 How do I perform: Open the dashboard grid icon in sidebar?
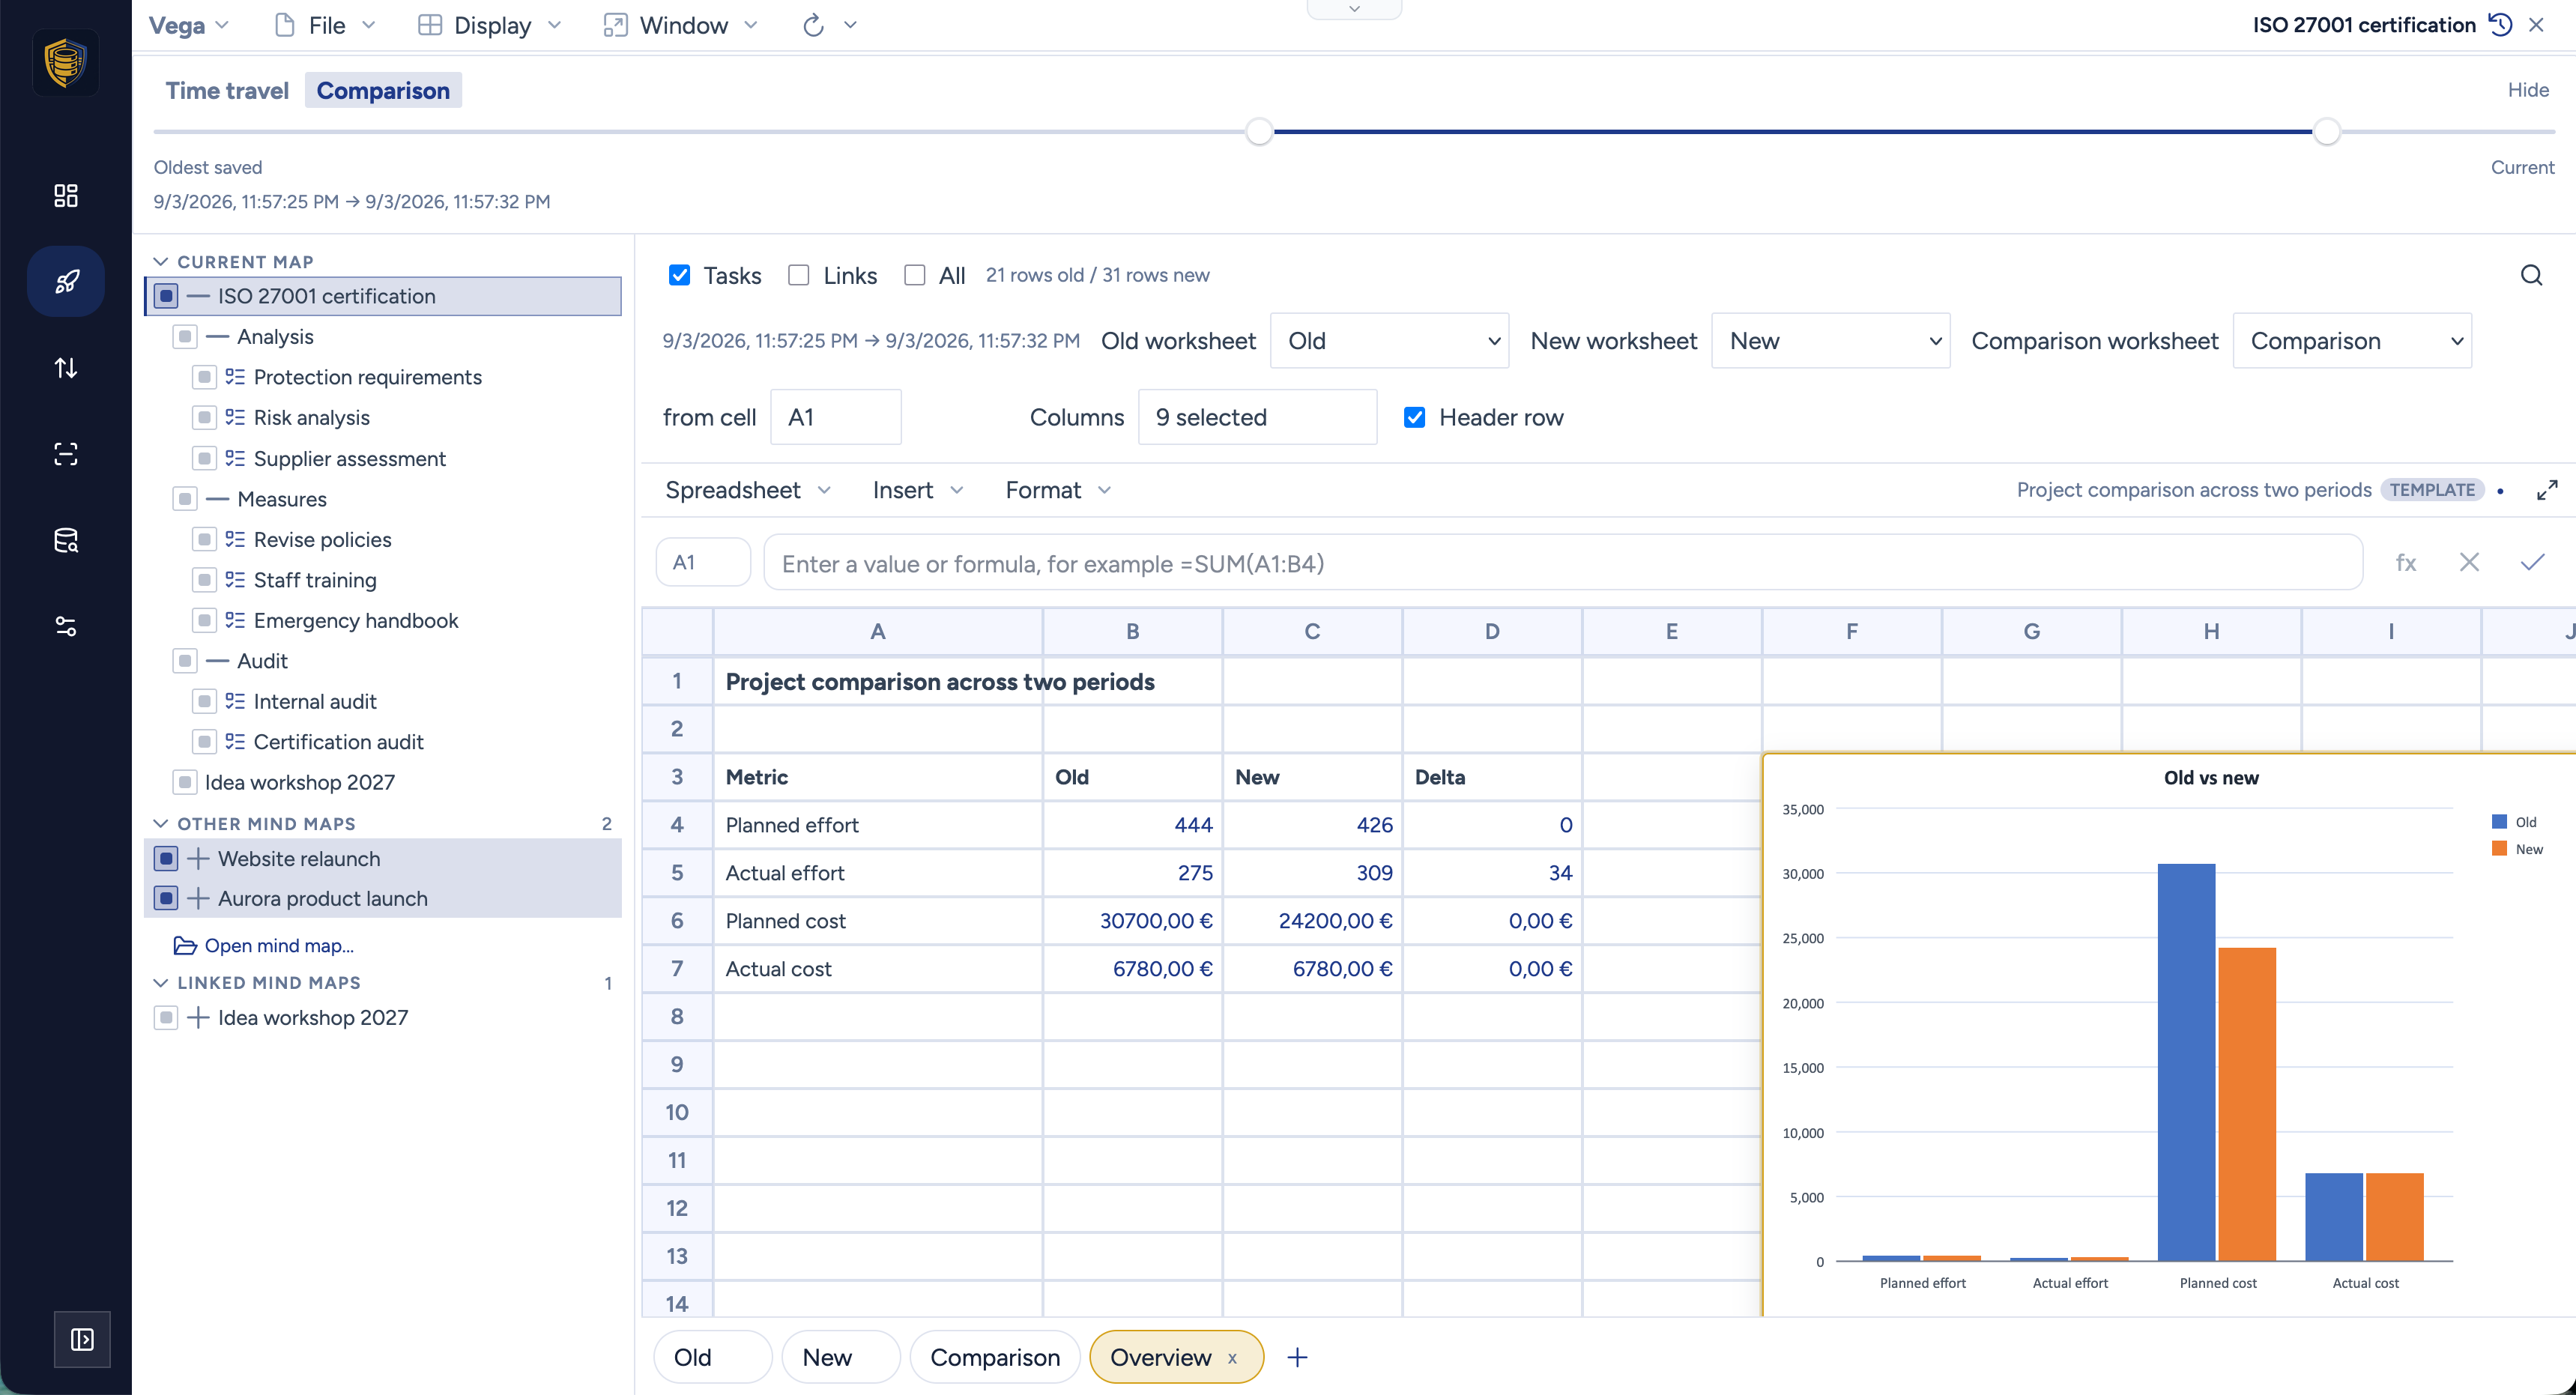click(x=66, y=195)
